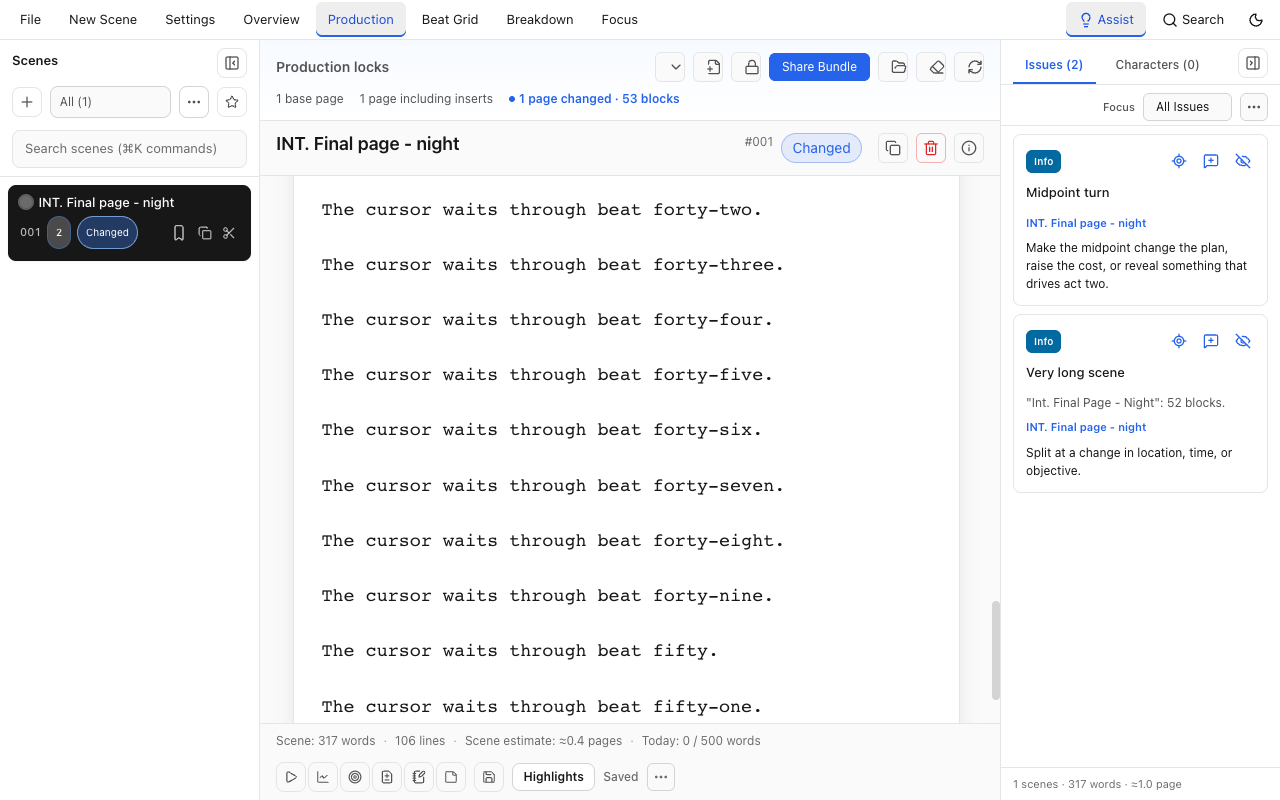
Task: Toggle the Assist panel button
Action: coord(1106,19)
